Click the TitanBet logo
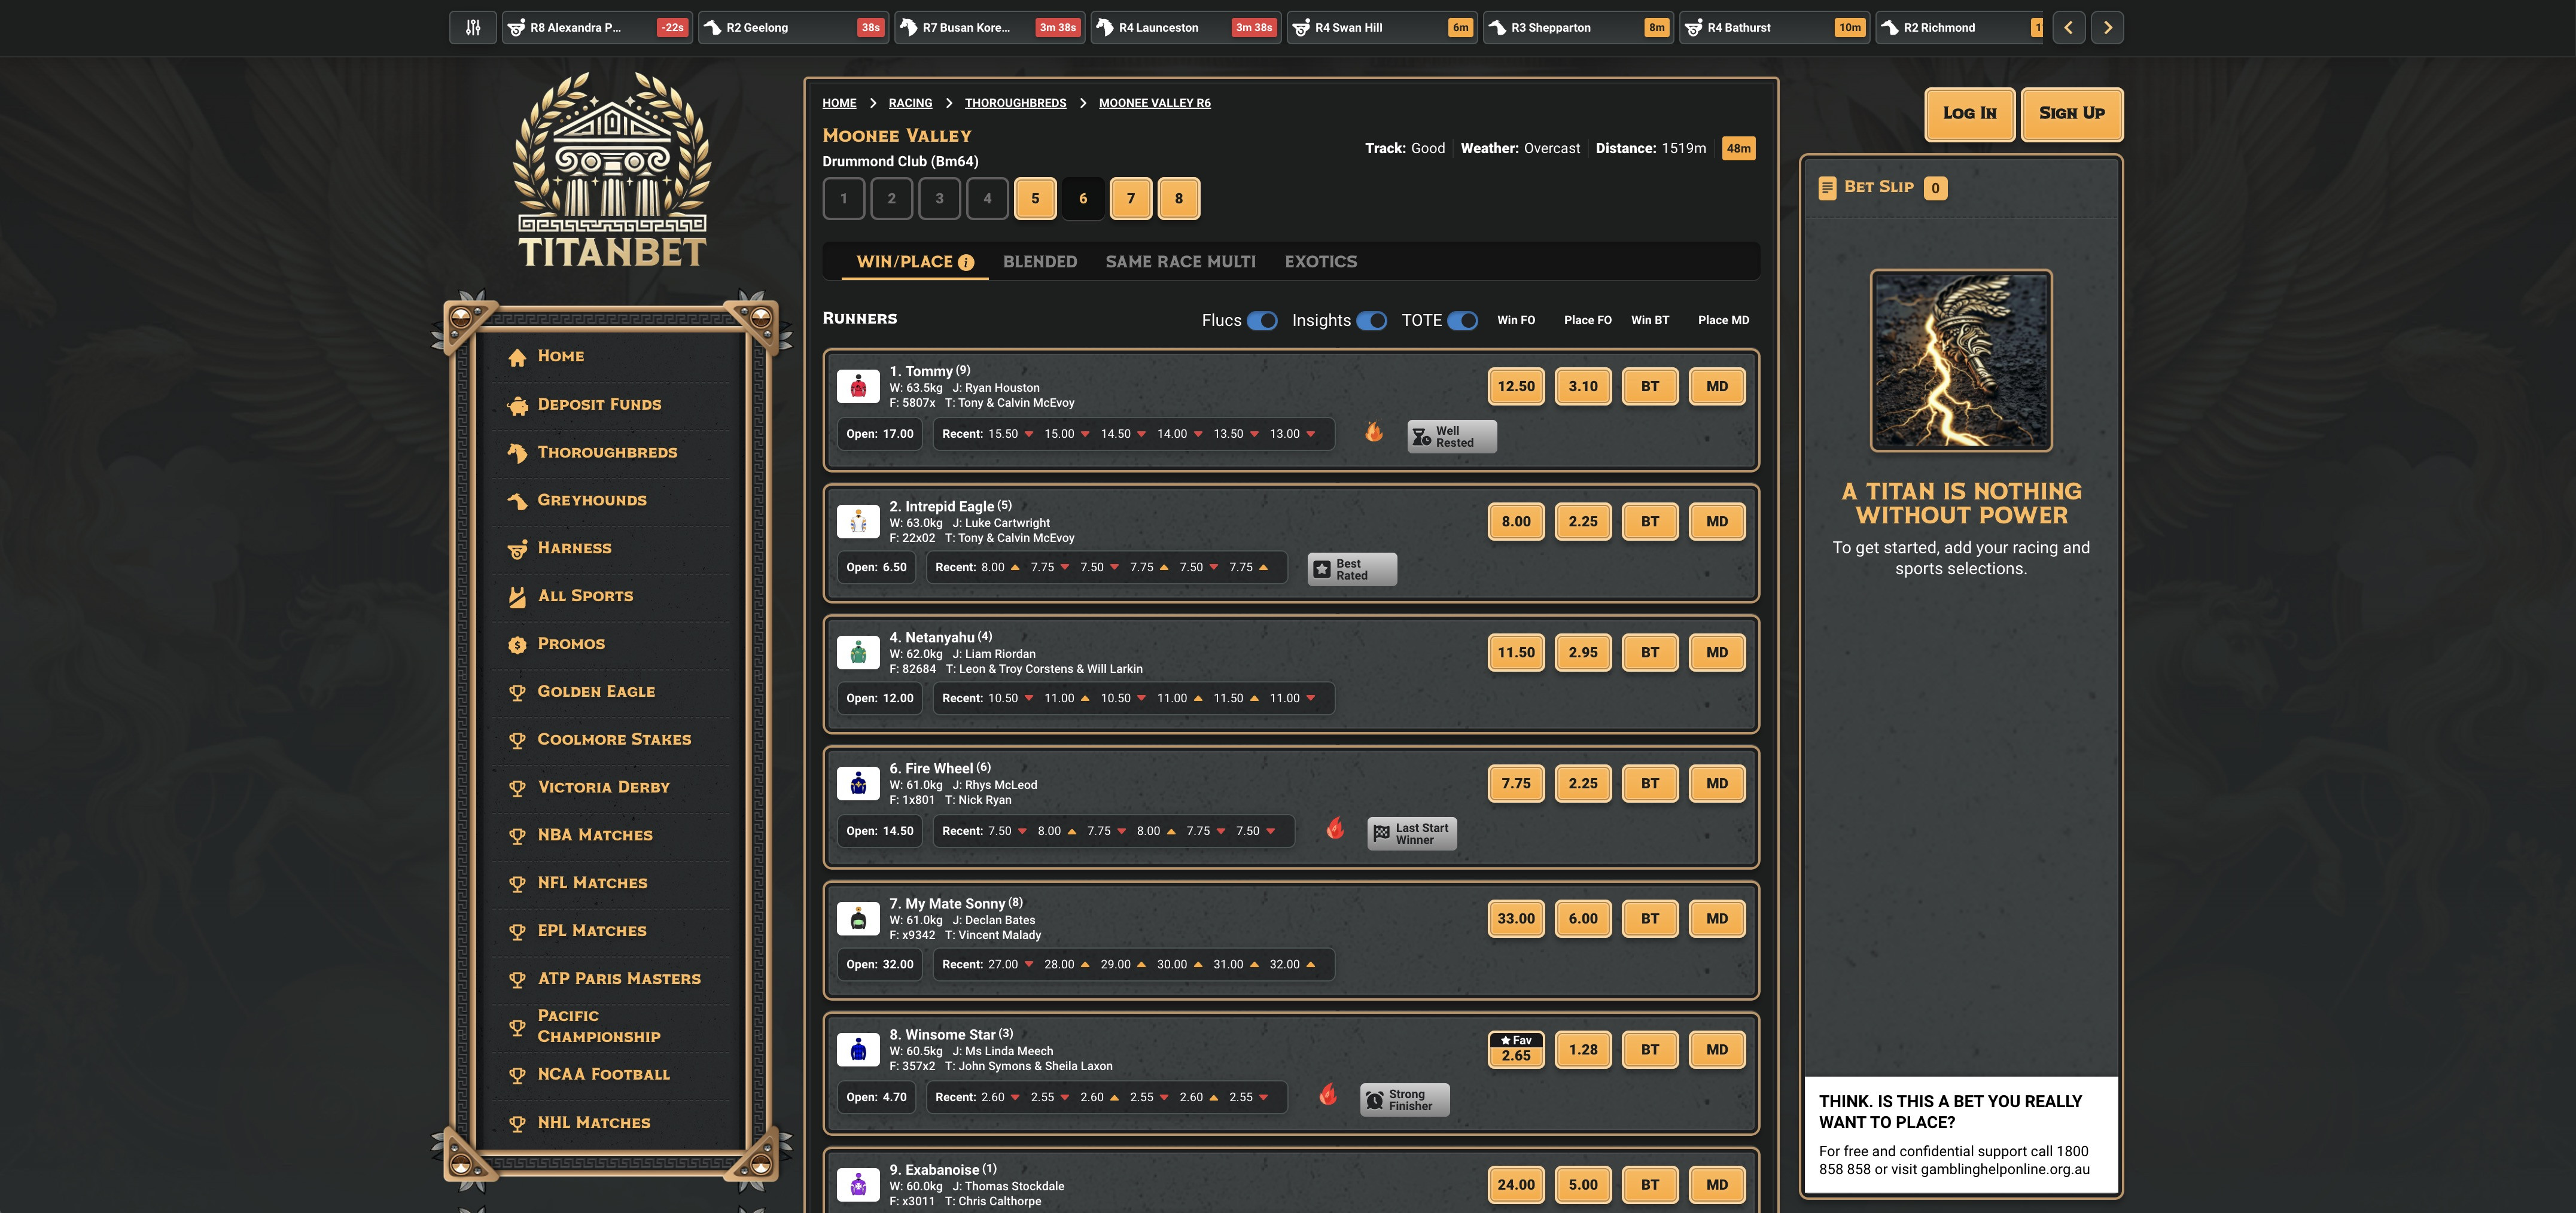Viewport: 2576px width, 1213px height. point(612,170)
